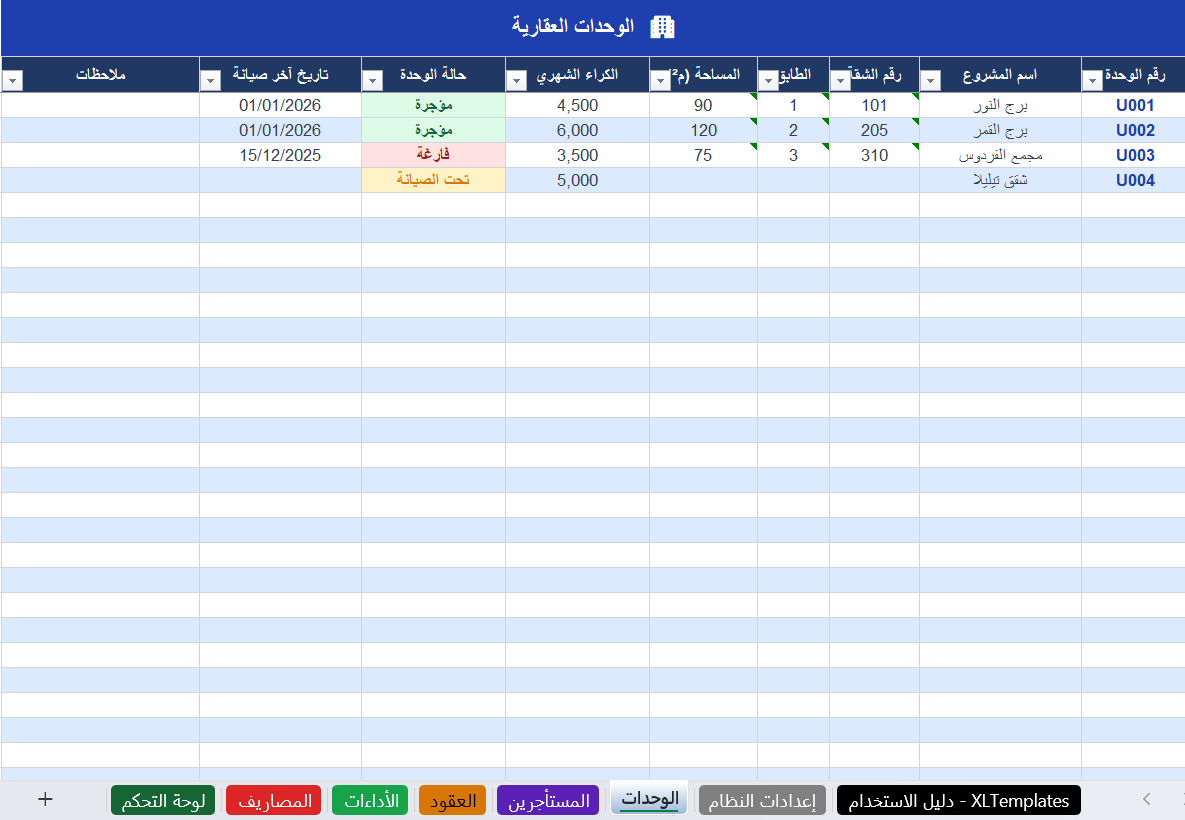The height and width of the screenshot is (820, 1185).
Task: Select maintenance date cell 15/12/2025
Action: [x=280, y=155]
